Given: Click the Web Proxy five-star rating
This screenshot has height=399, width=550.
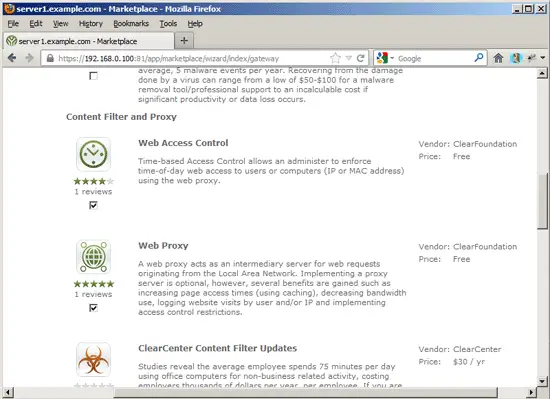Looking at the screenshot, I should [x=94, y=284].
